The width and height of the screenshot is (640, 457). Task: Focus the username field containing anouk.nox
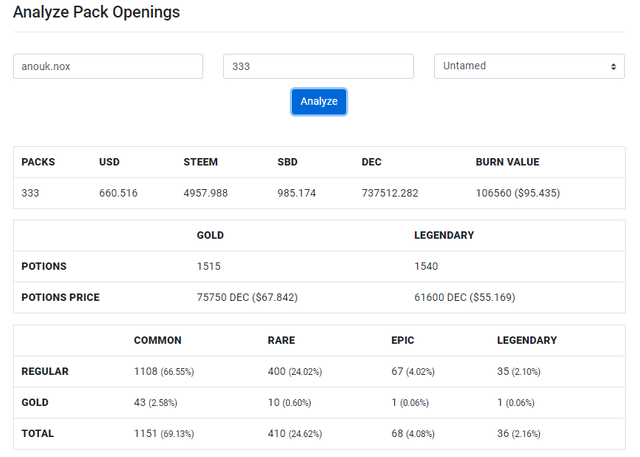coord(108,66)
